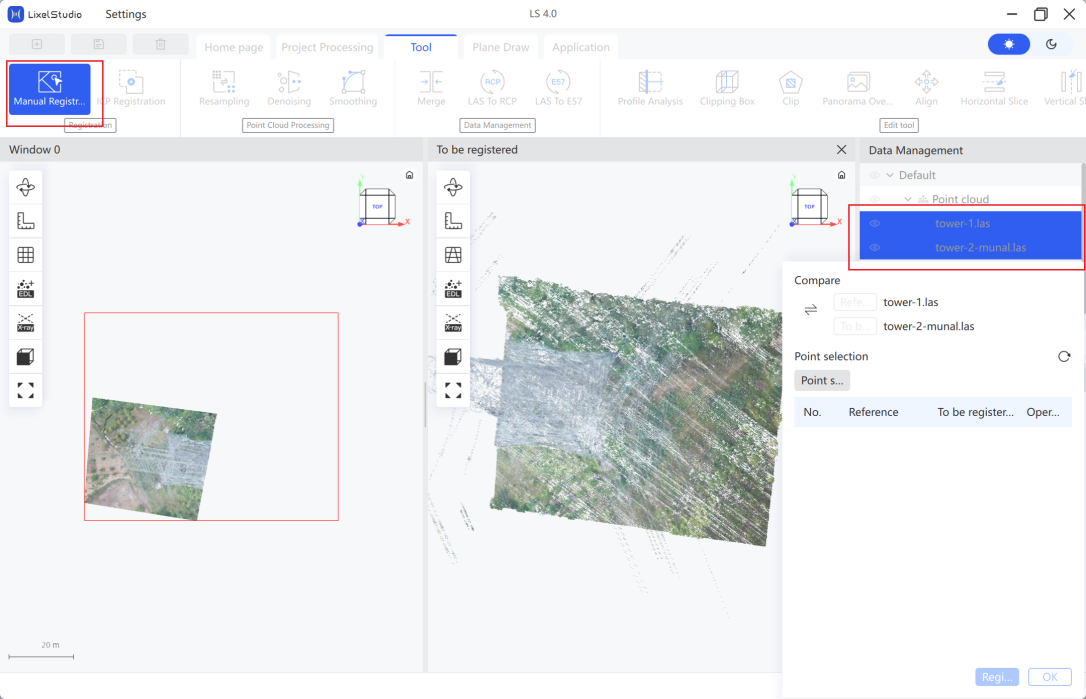The image size is (1086, 699).
Task: Select tower-1.las in Data Management
Action: [970, 223]
